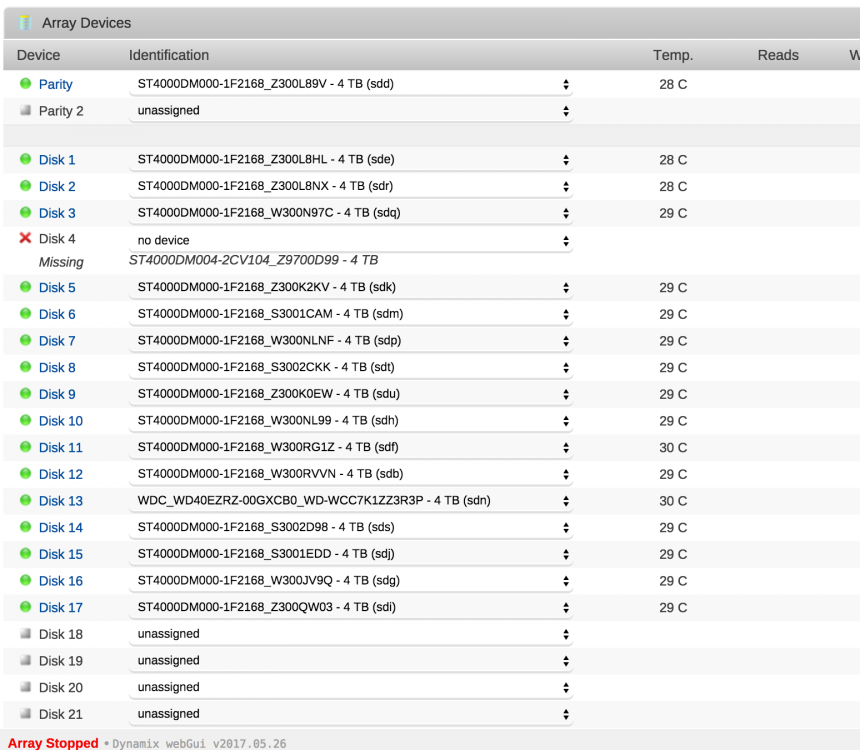Click the green status ball for Disk 1
The width and height of the screenshot is (860, 750).
[25, 159]
